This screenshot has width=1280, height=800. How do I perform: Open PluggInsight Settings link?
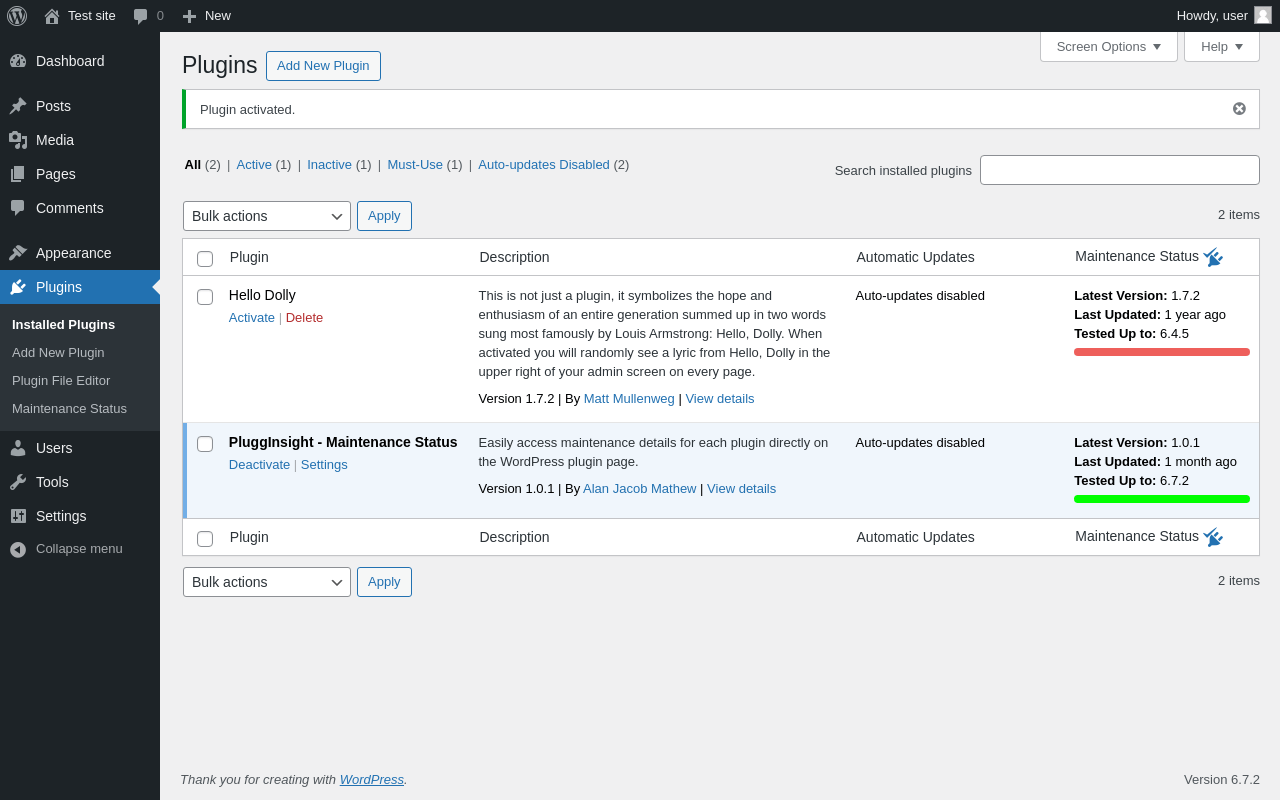coord(324,465)
